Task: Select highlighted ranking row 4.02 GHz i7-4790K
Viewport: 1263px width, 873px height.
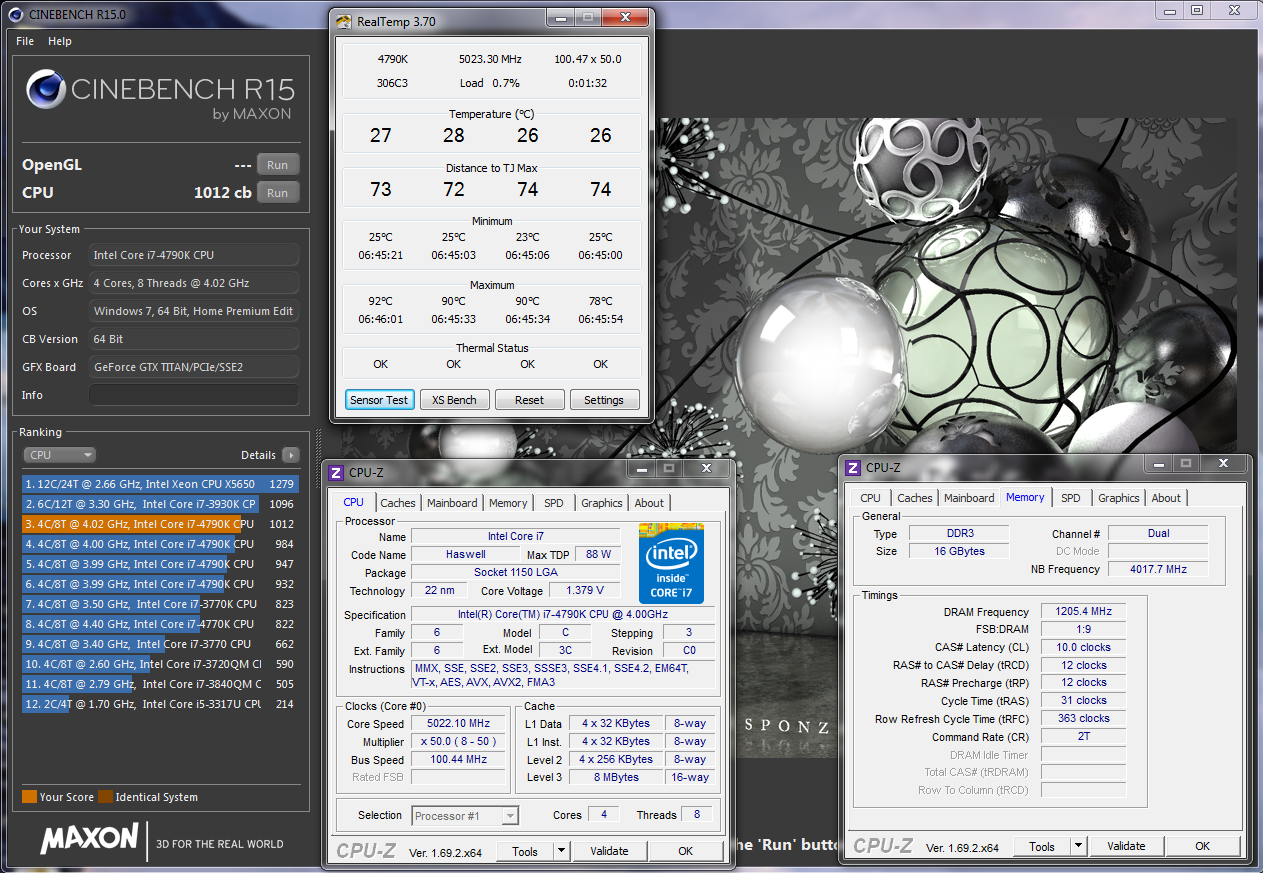Action: [160, 524]
